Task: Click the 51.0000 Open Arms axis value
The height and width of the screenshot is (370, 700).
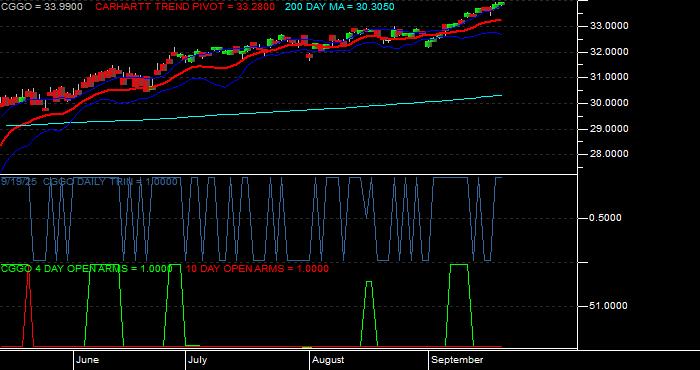Action: tap(609, 306)
